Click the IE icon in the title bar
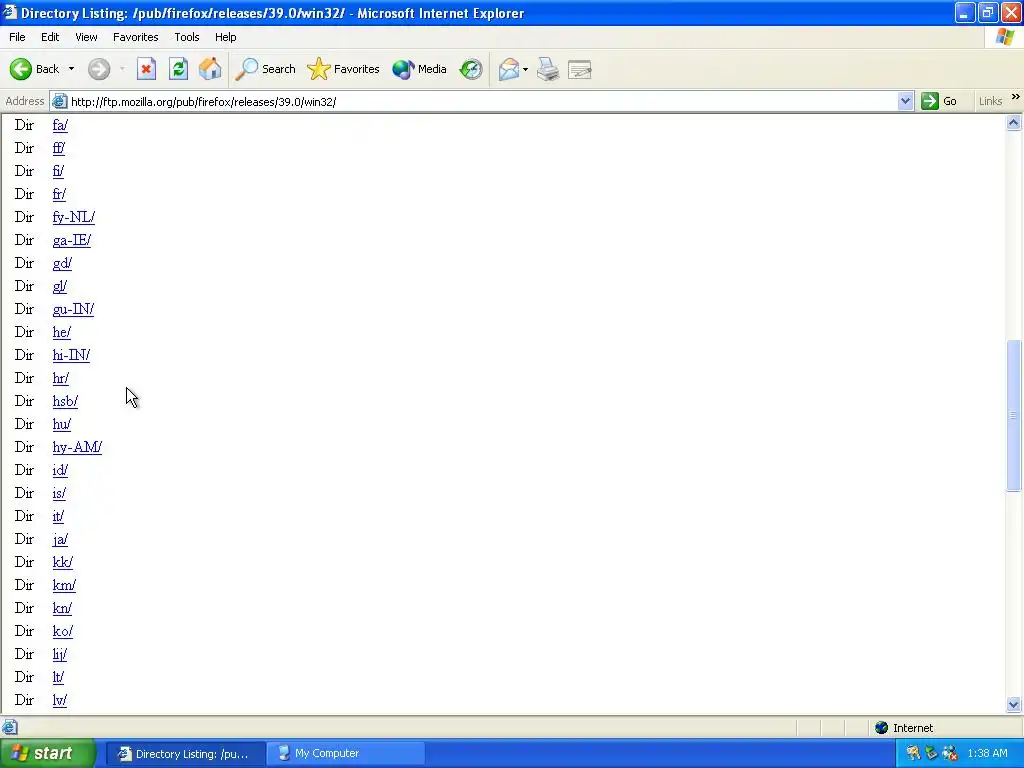Viewport: 1024px width, 768px height. (10, 12)
